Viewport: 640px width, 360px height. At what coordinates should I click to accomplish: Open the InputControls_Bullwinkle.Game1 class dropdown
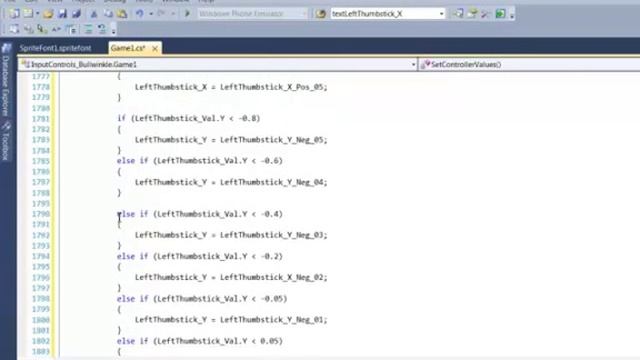pos(218,64)
